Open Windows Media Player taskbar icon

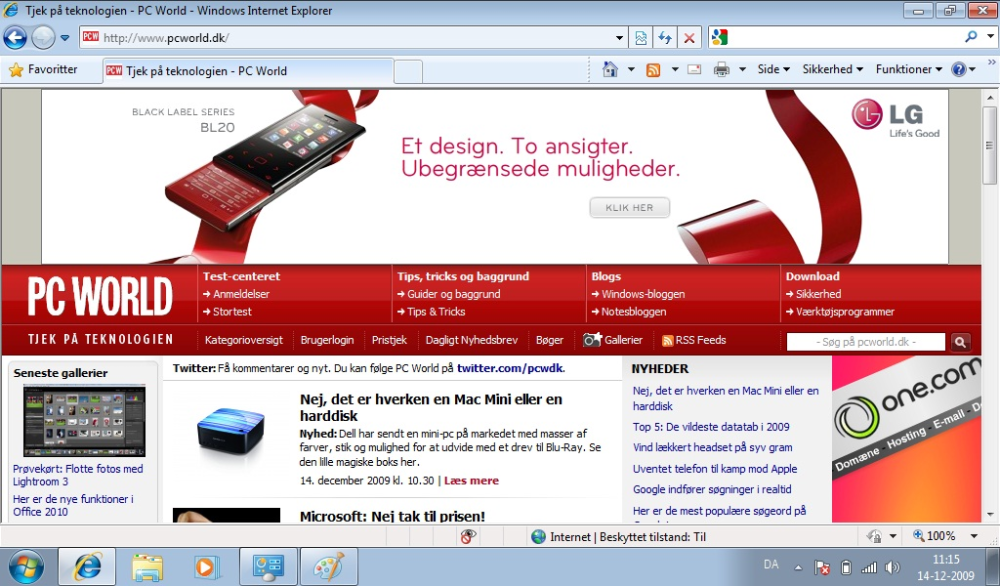[207, 566]
